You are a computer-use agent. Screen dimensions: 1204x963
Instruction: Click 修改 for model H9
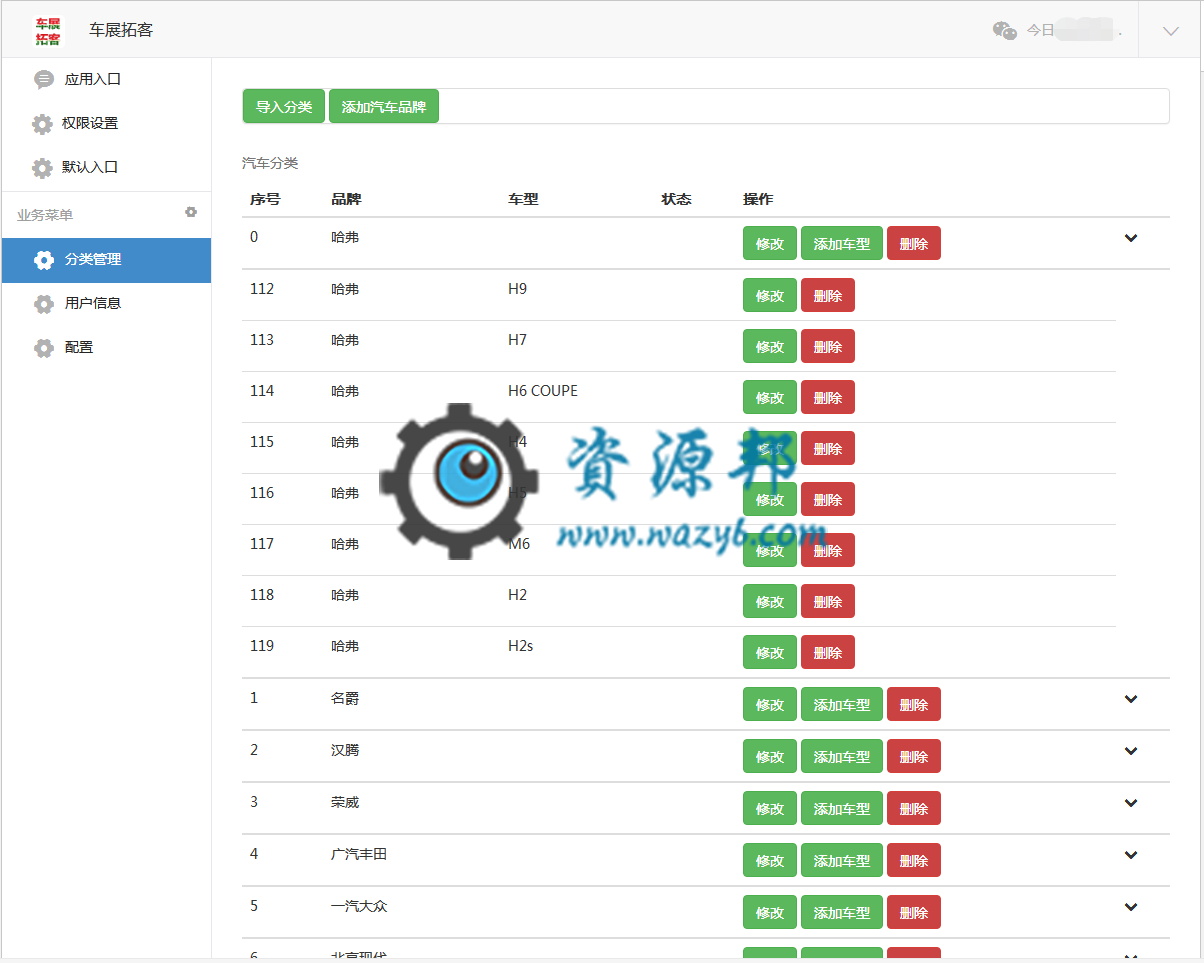(x=770, y=295)
